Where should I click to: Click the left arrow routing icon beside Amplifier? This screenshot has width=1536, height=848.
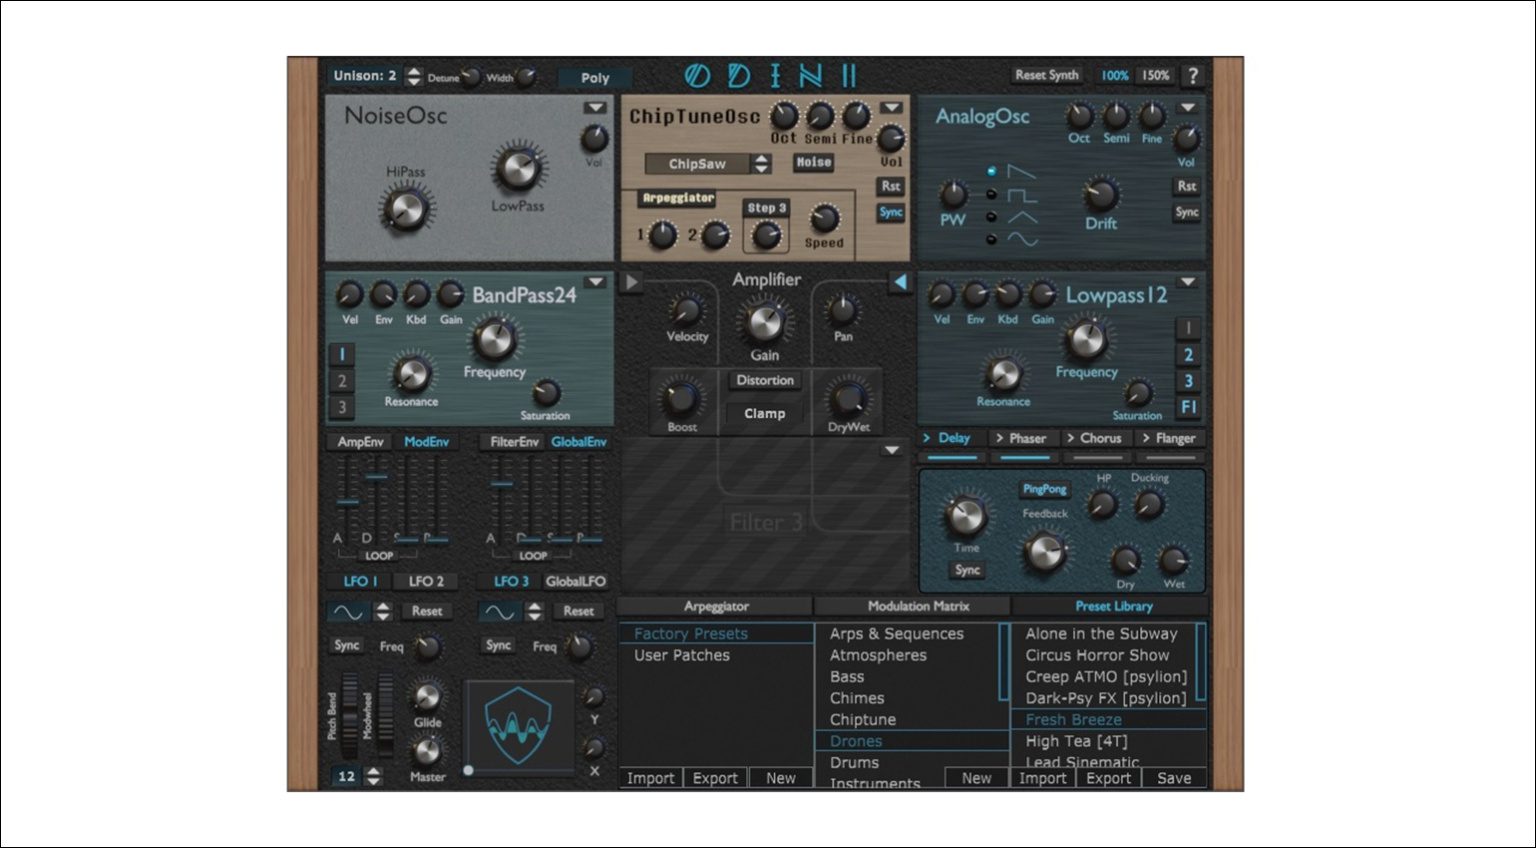pos(903,283)
